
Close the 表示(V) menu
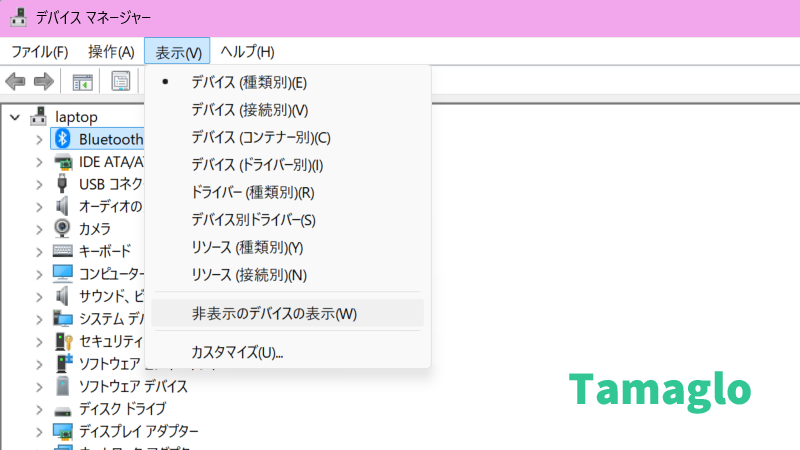pos(177,52)
